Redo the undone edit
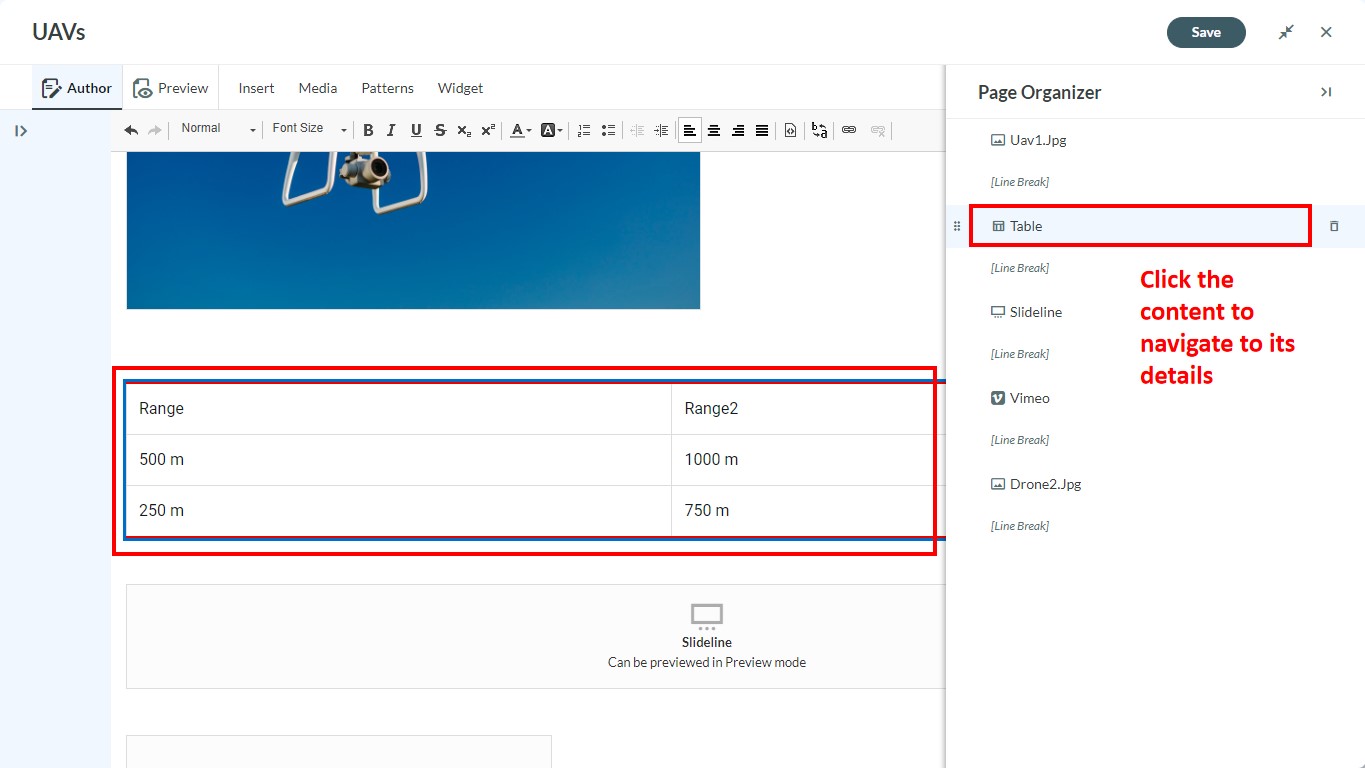Viewport: 1365px width, 768px height. (x=155, y=130)
